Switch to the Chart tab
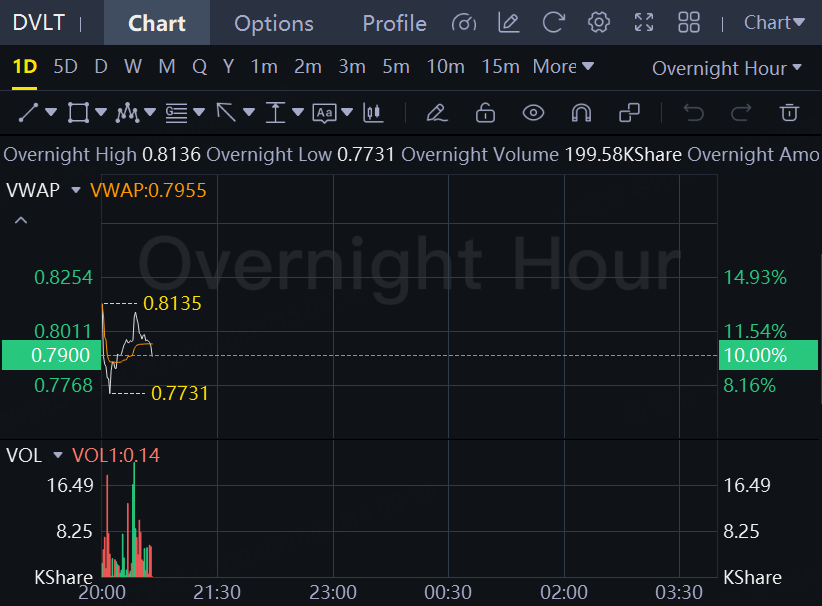This screenshot has height=606, width=822. pos(157,23)
